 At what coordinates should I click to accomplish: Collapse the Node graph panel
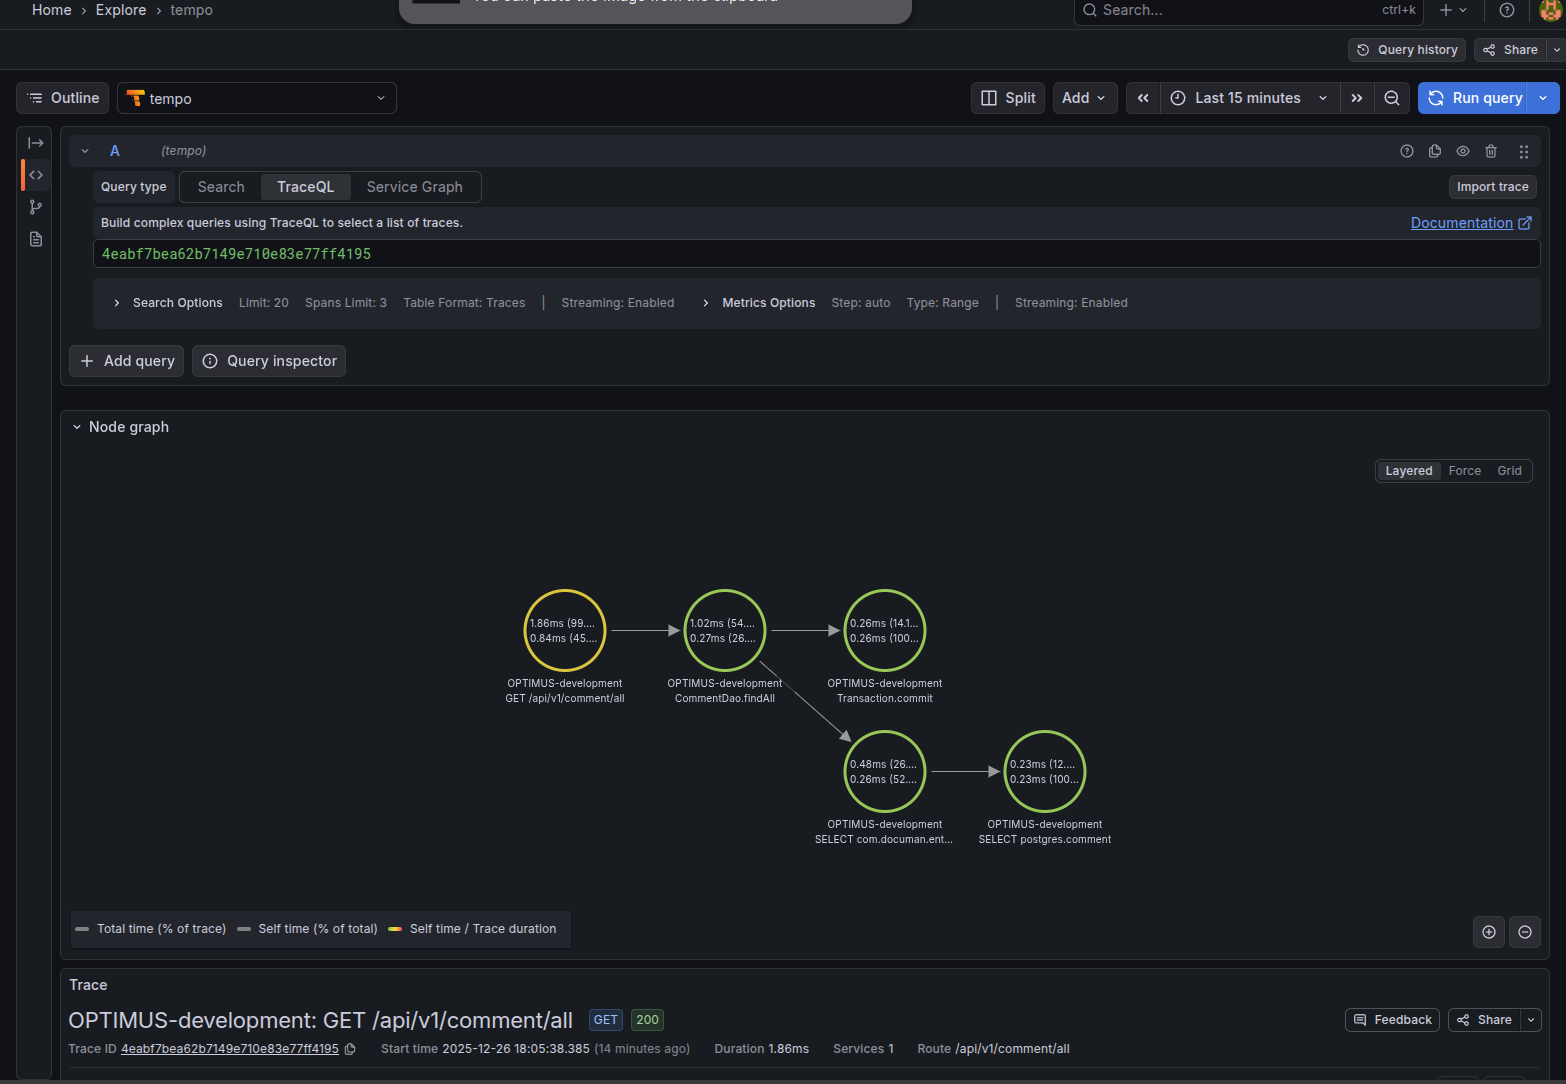77,427
